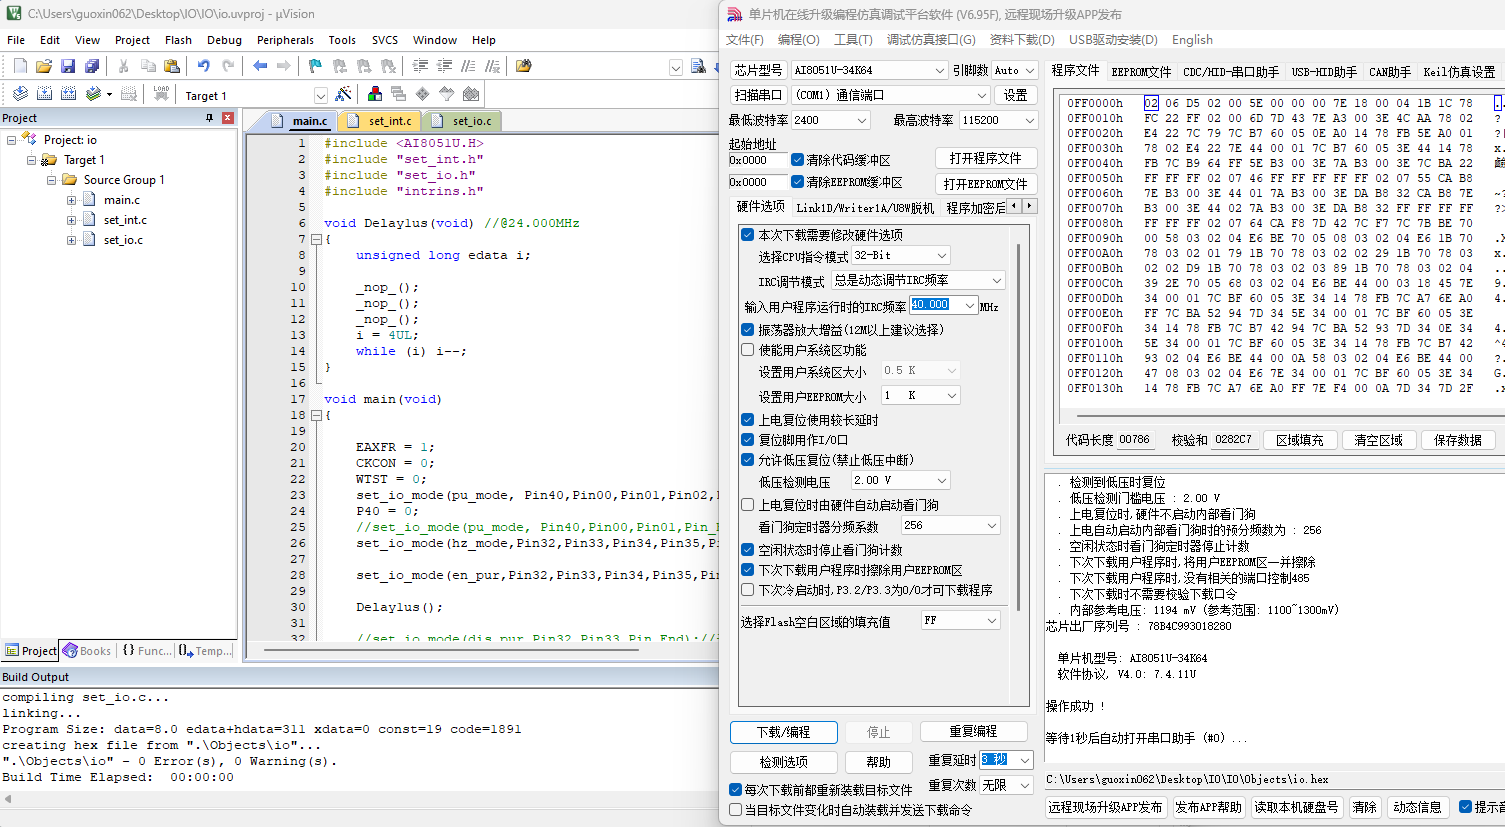Click the Undo arrow icon in µVision
Screen dimensions: 1505x827
[x=204, y=66]
